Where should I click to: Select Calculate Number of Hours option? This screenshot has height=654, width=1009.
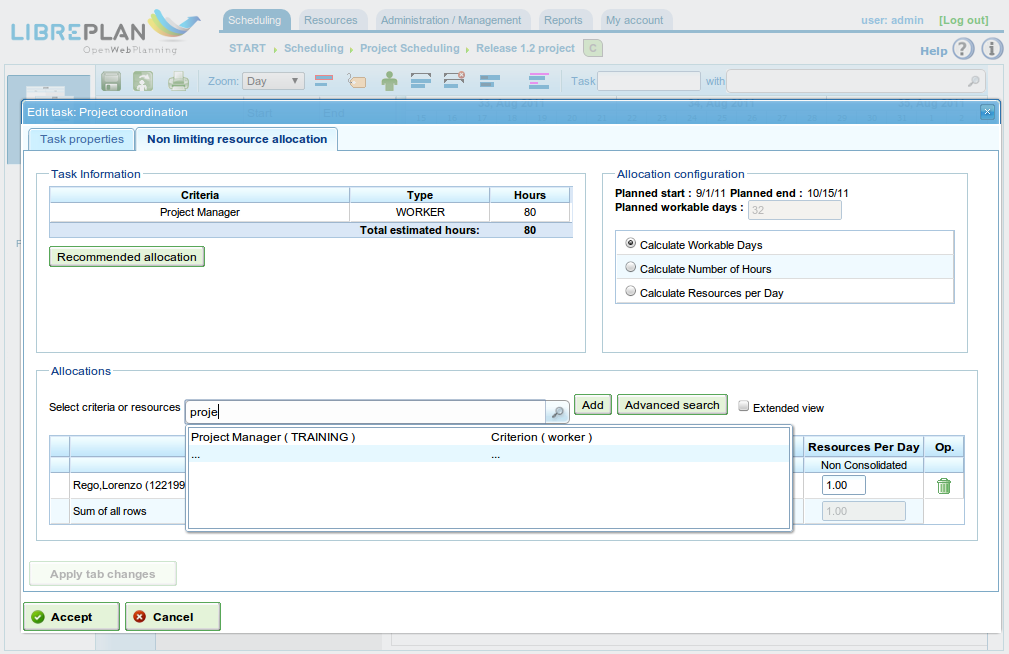click(x=631, y=267)
